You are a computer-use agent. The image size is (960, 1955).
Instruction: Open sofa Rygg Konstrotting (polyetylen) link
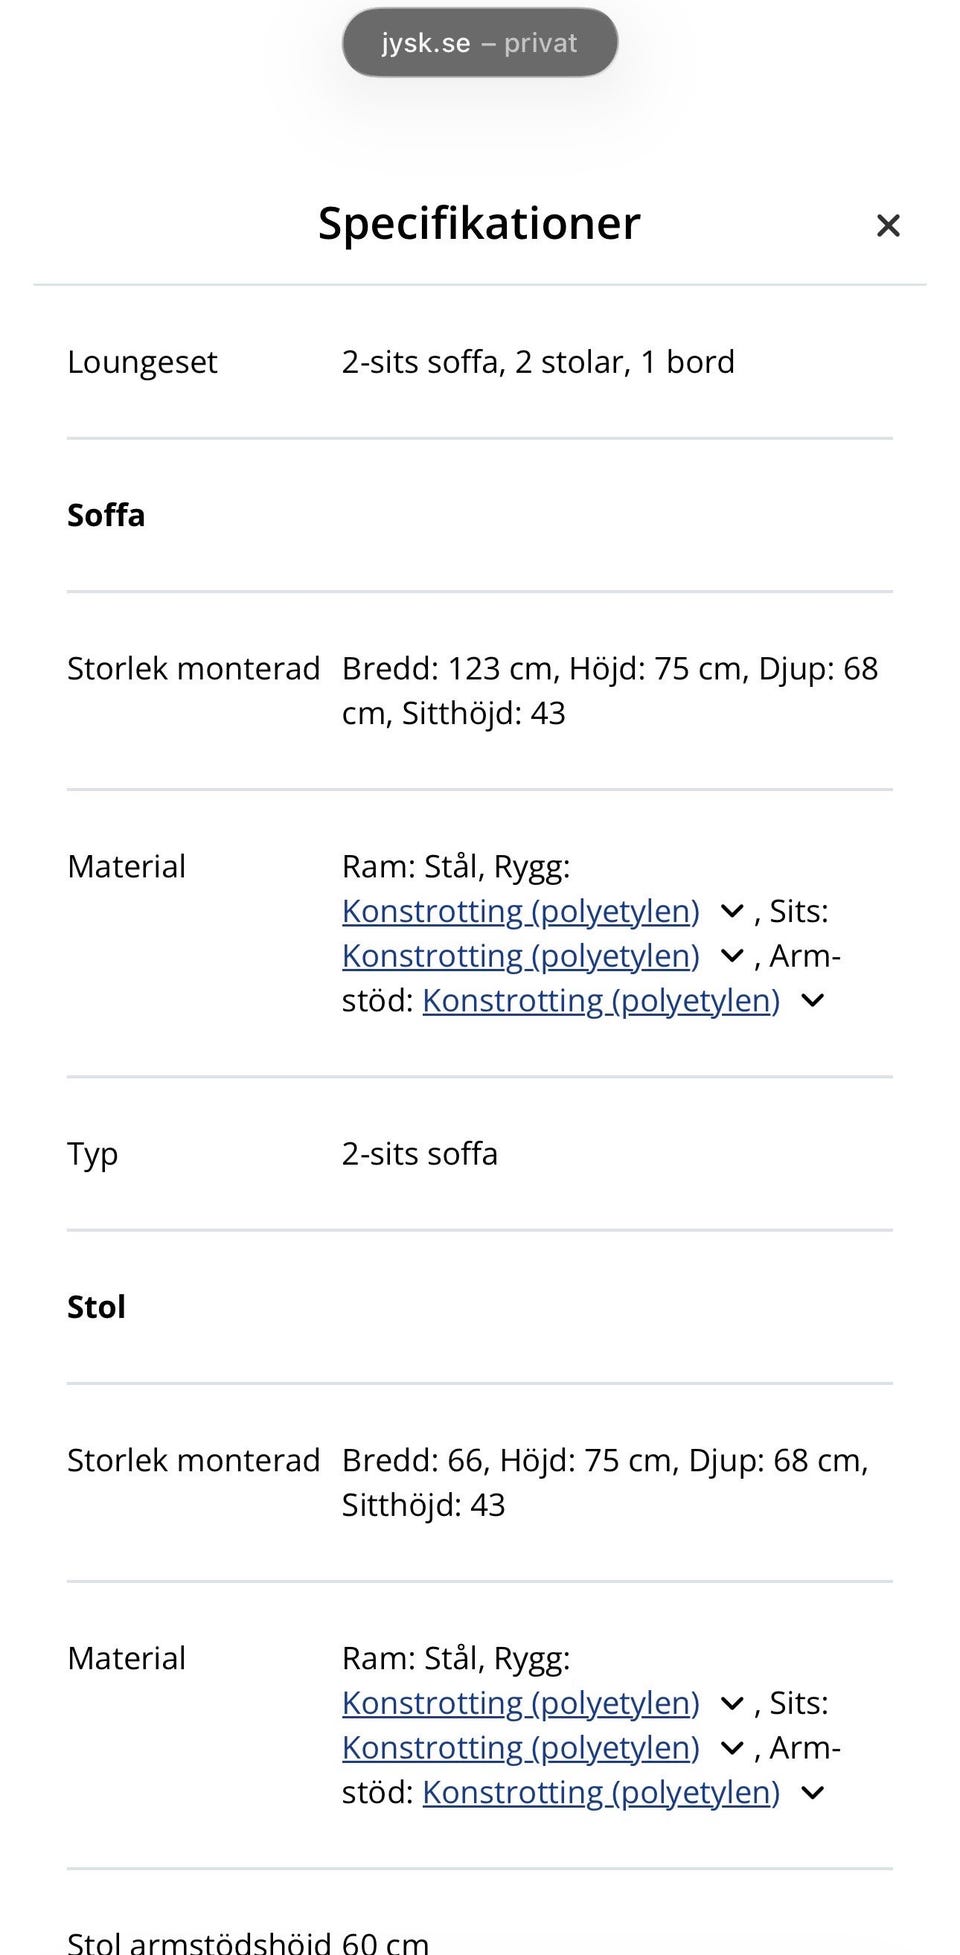coord(520,911)
